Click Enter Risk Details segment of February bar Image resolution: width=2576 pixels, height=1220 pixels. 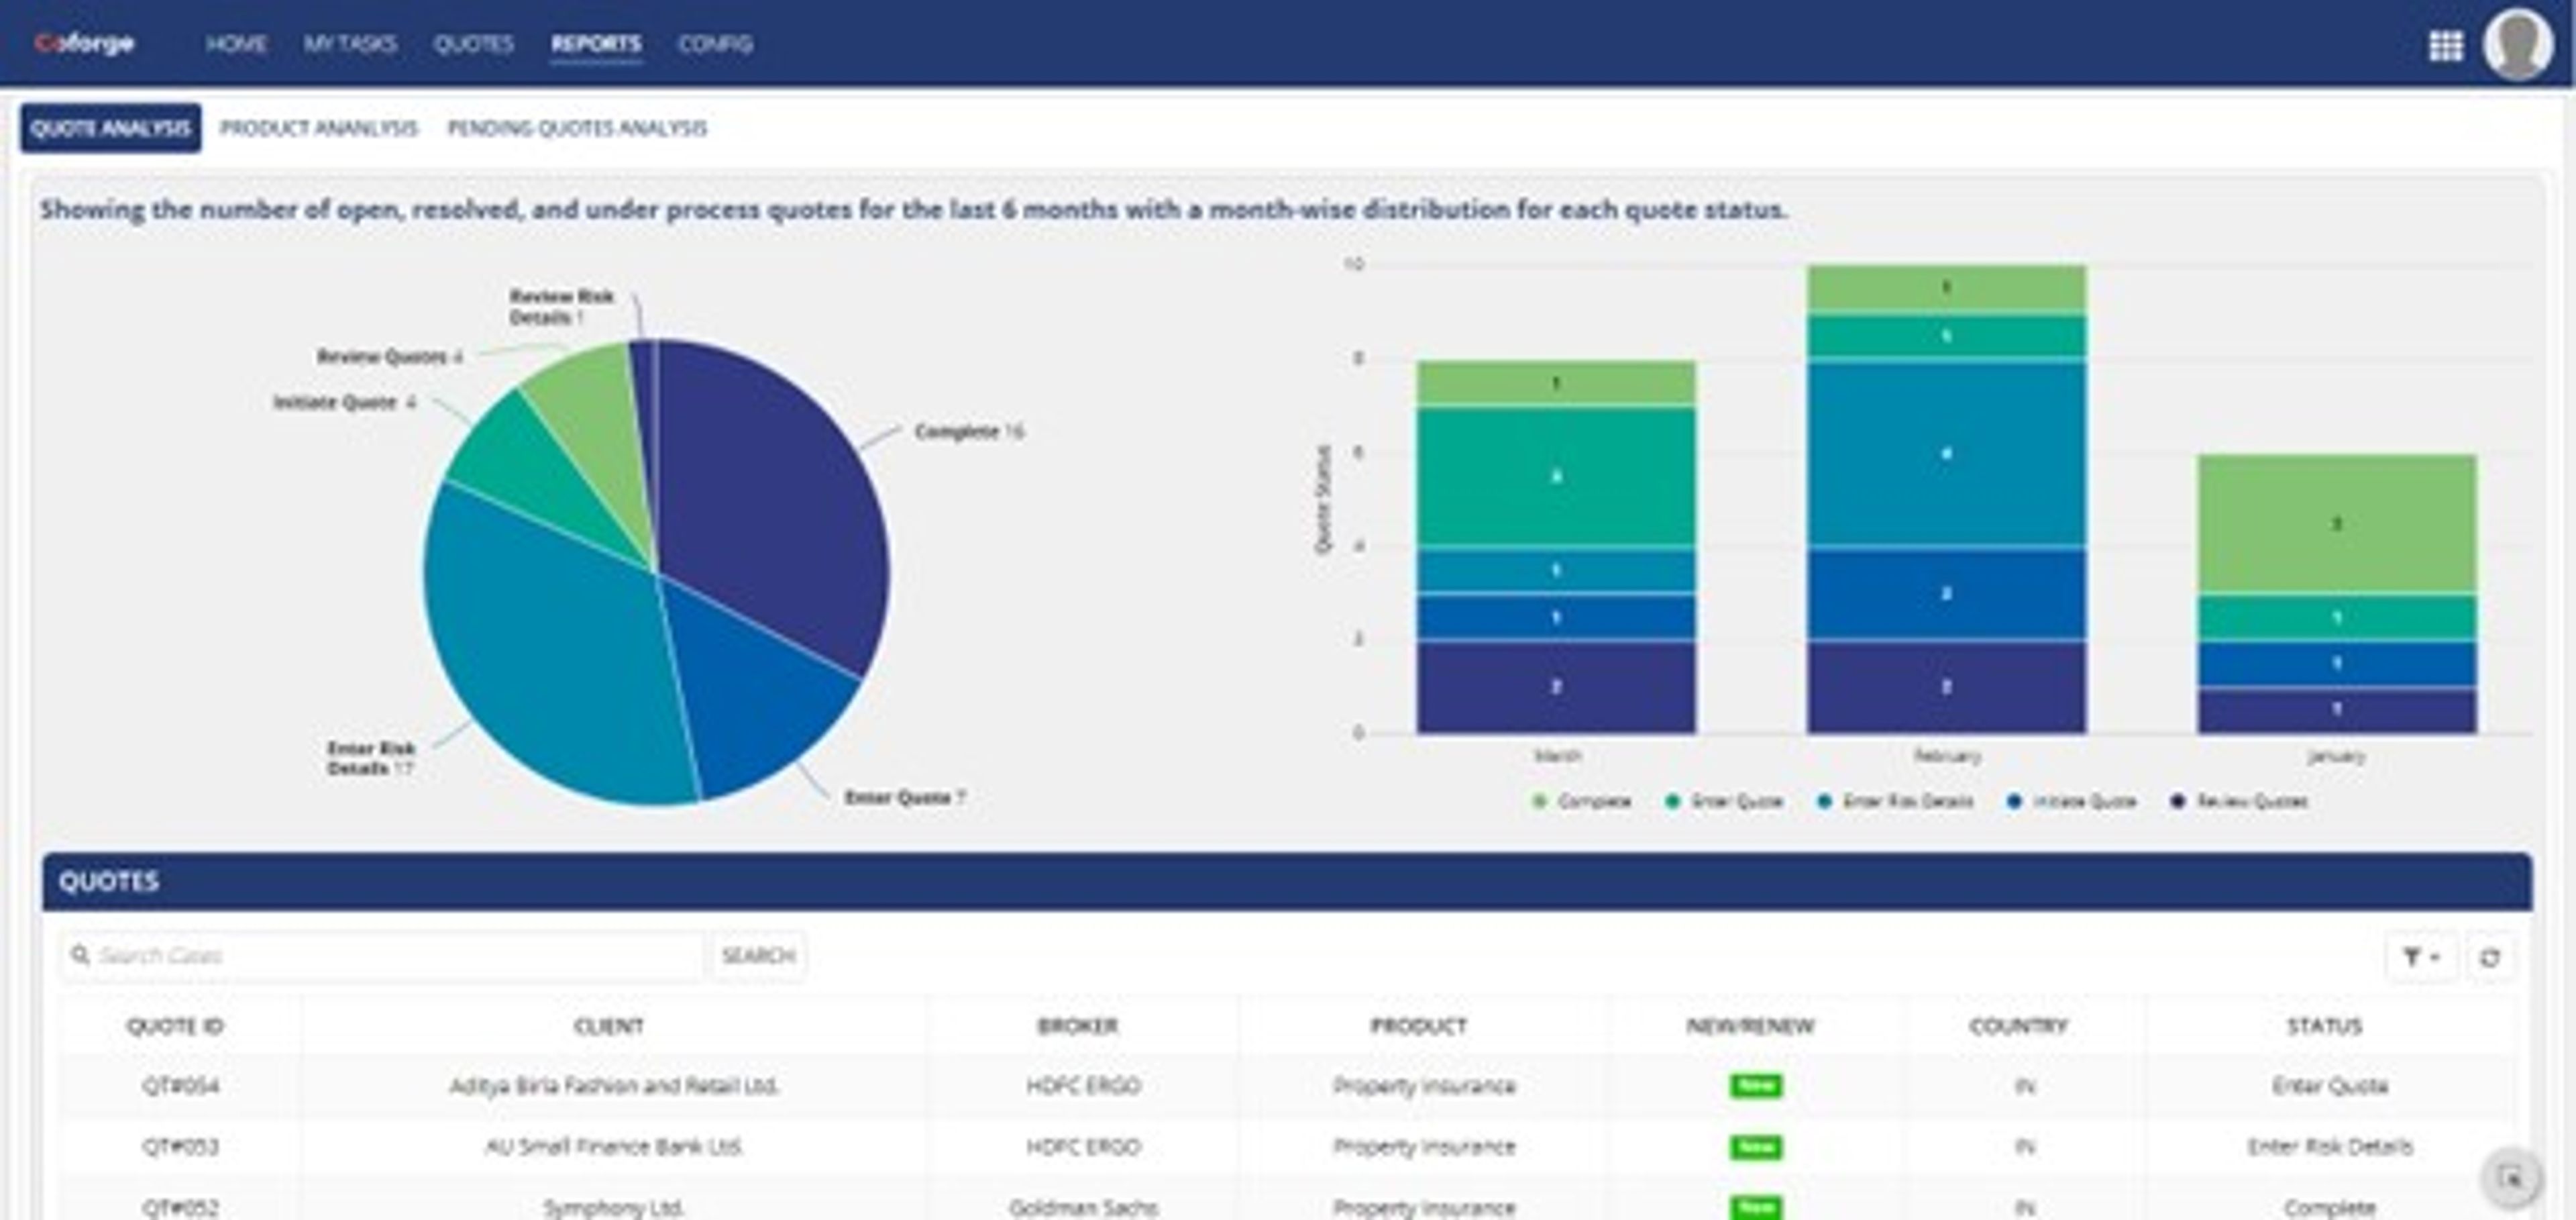(1946, 454)
